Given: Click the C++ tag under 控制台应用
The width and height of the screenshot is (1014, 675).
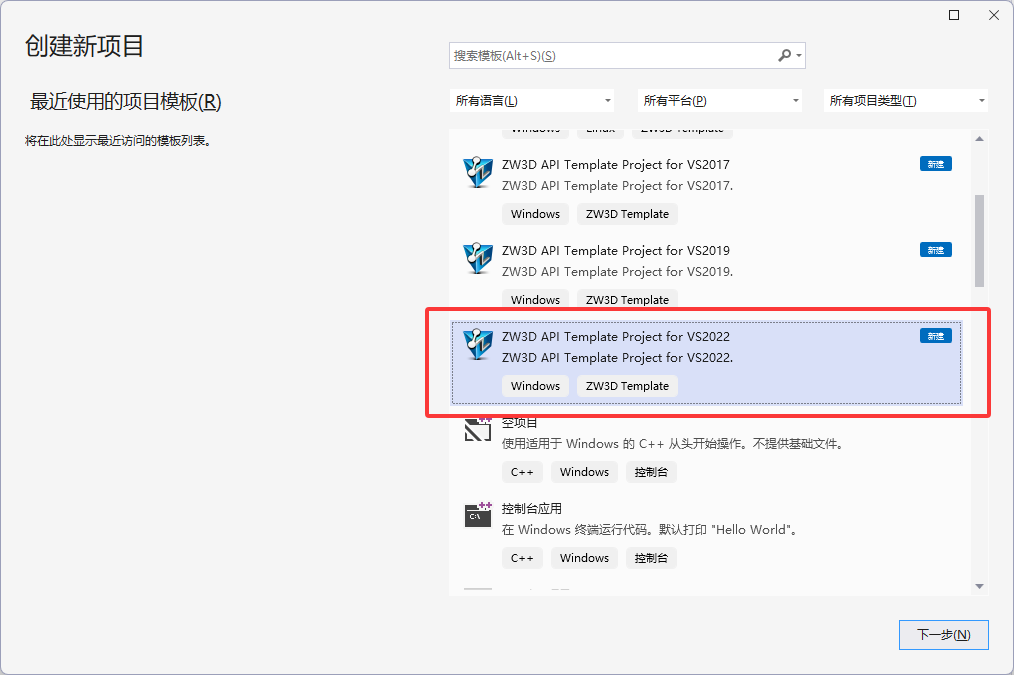Looking at the screenshot, I should click(x=522, y=558).
